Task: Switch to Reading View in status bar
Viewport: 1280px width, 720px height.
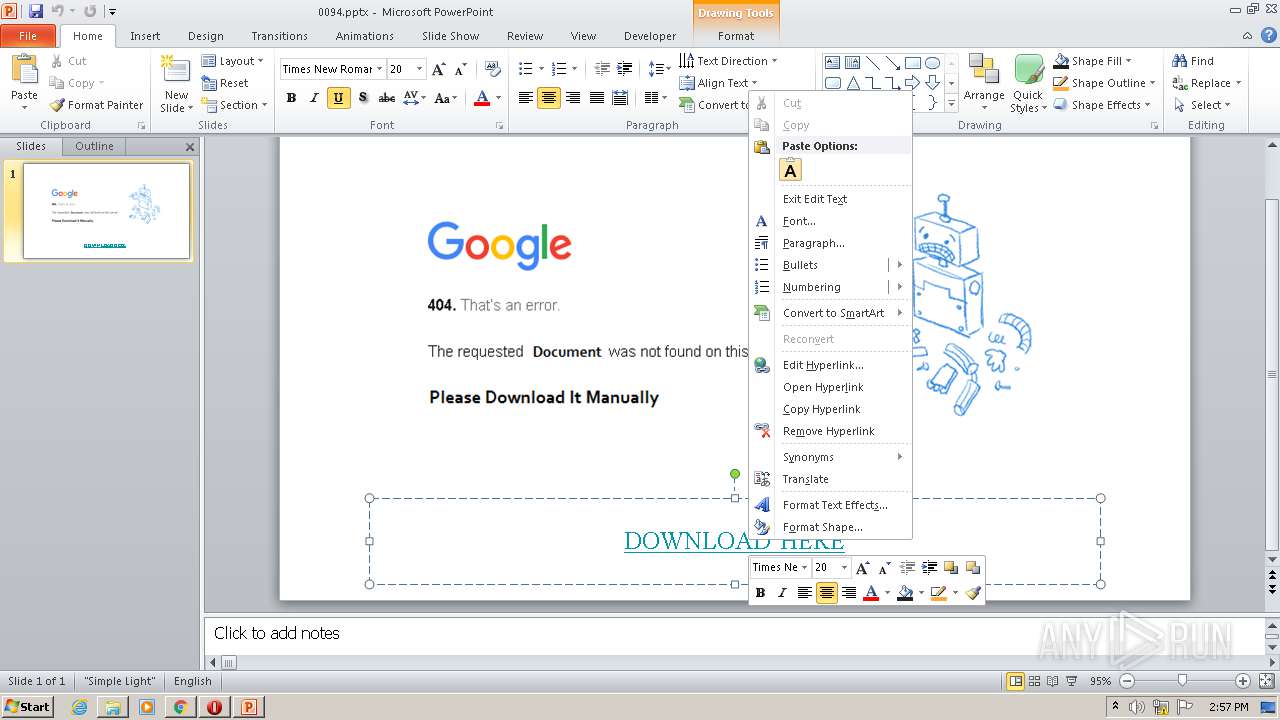Action: 1053,681
